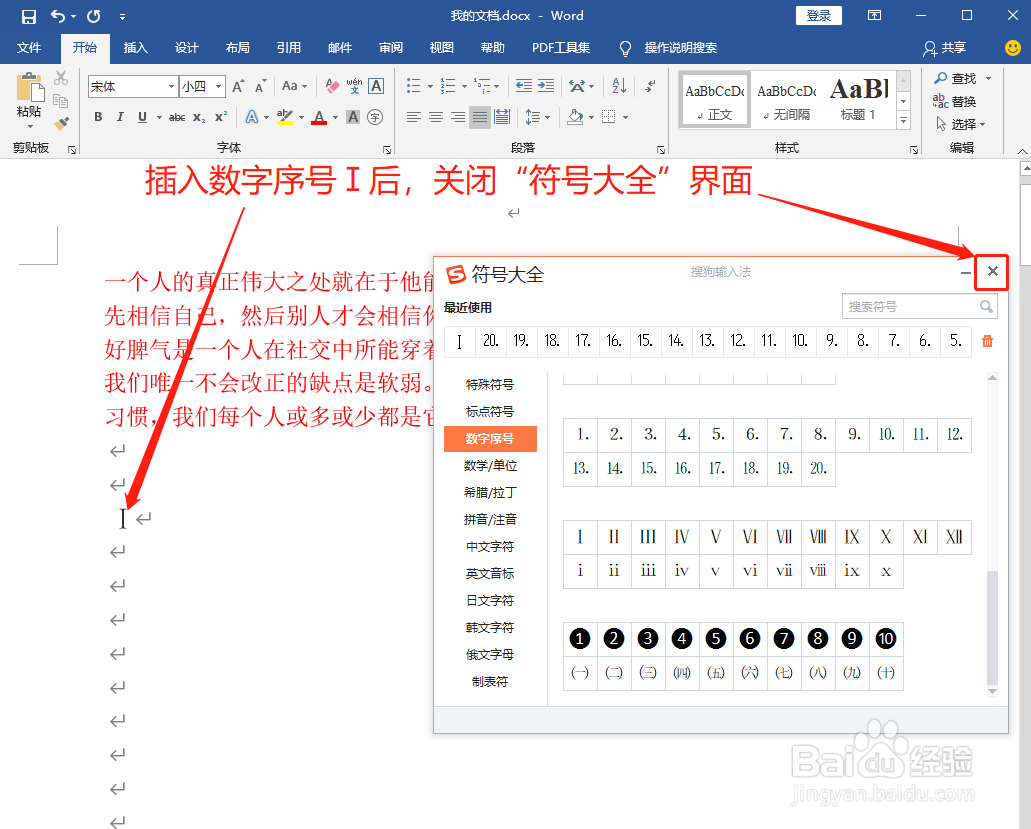Viewport: 1031px width, 829px height.
Task: Click the 登录 button
Action: coord(818,15)
